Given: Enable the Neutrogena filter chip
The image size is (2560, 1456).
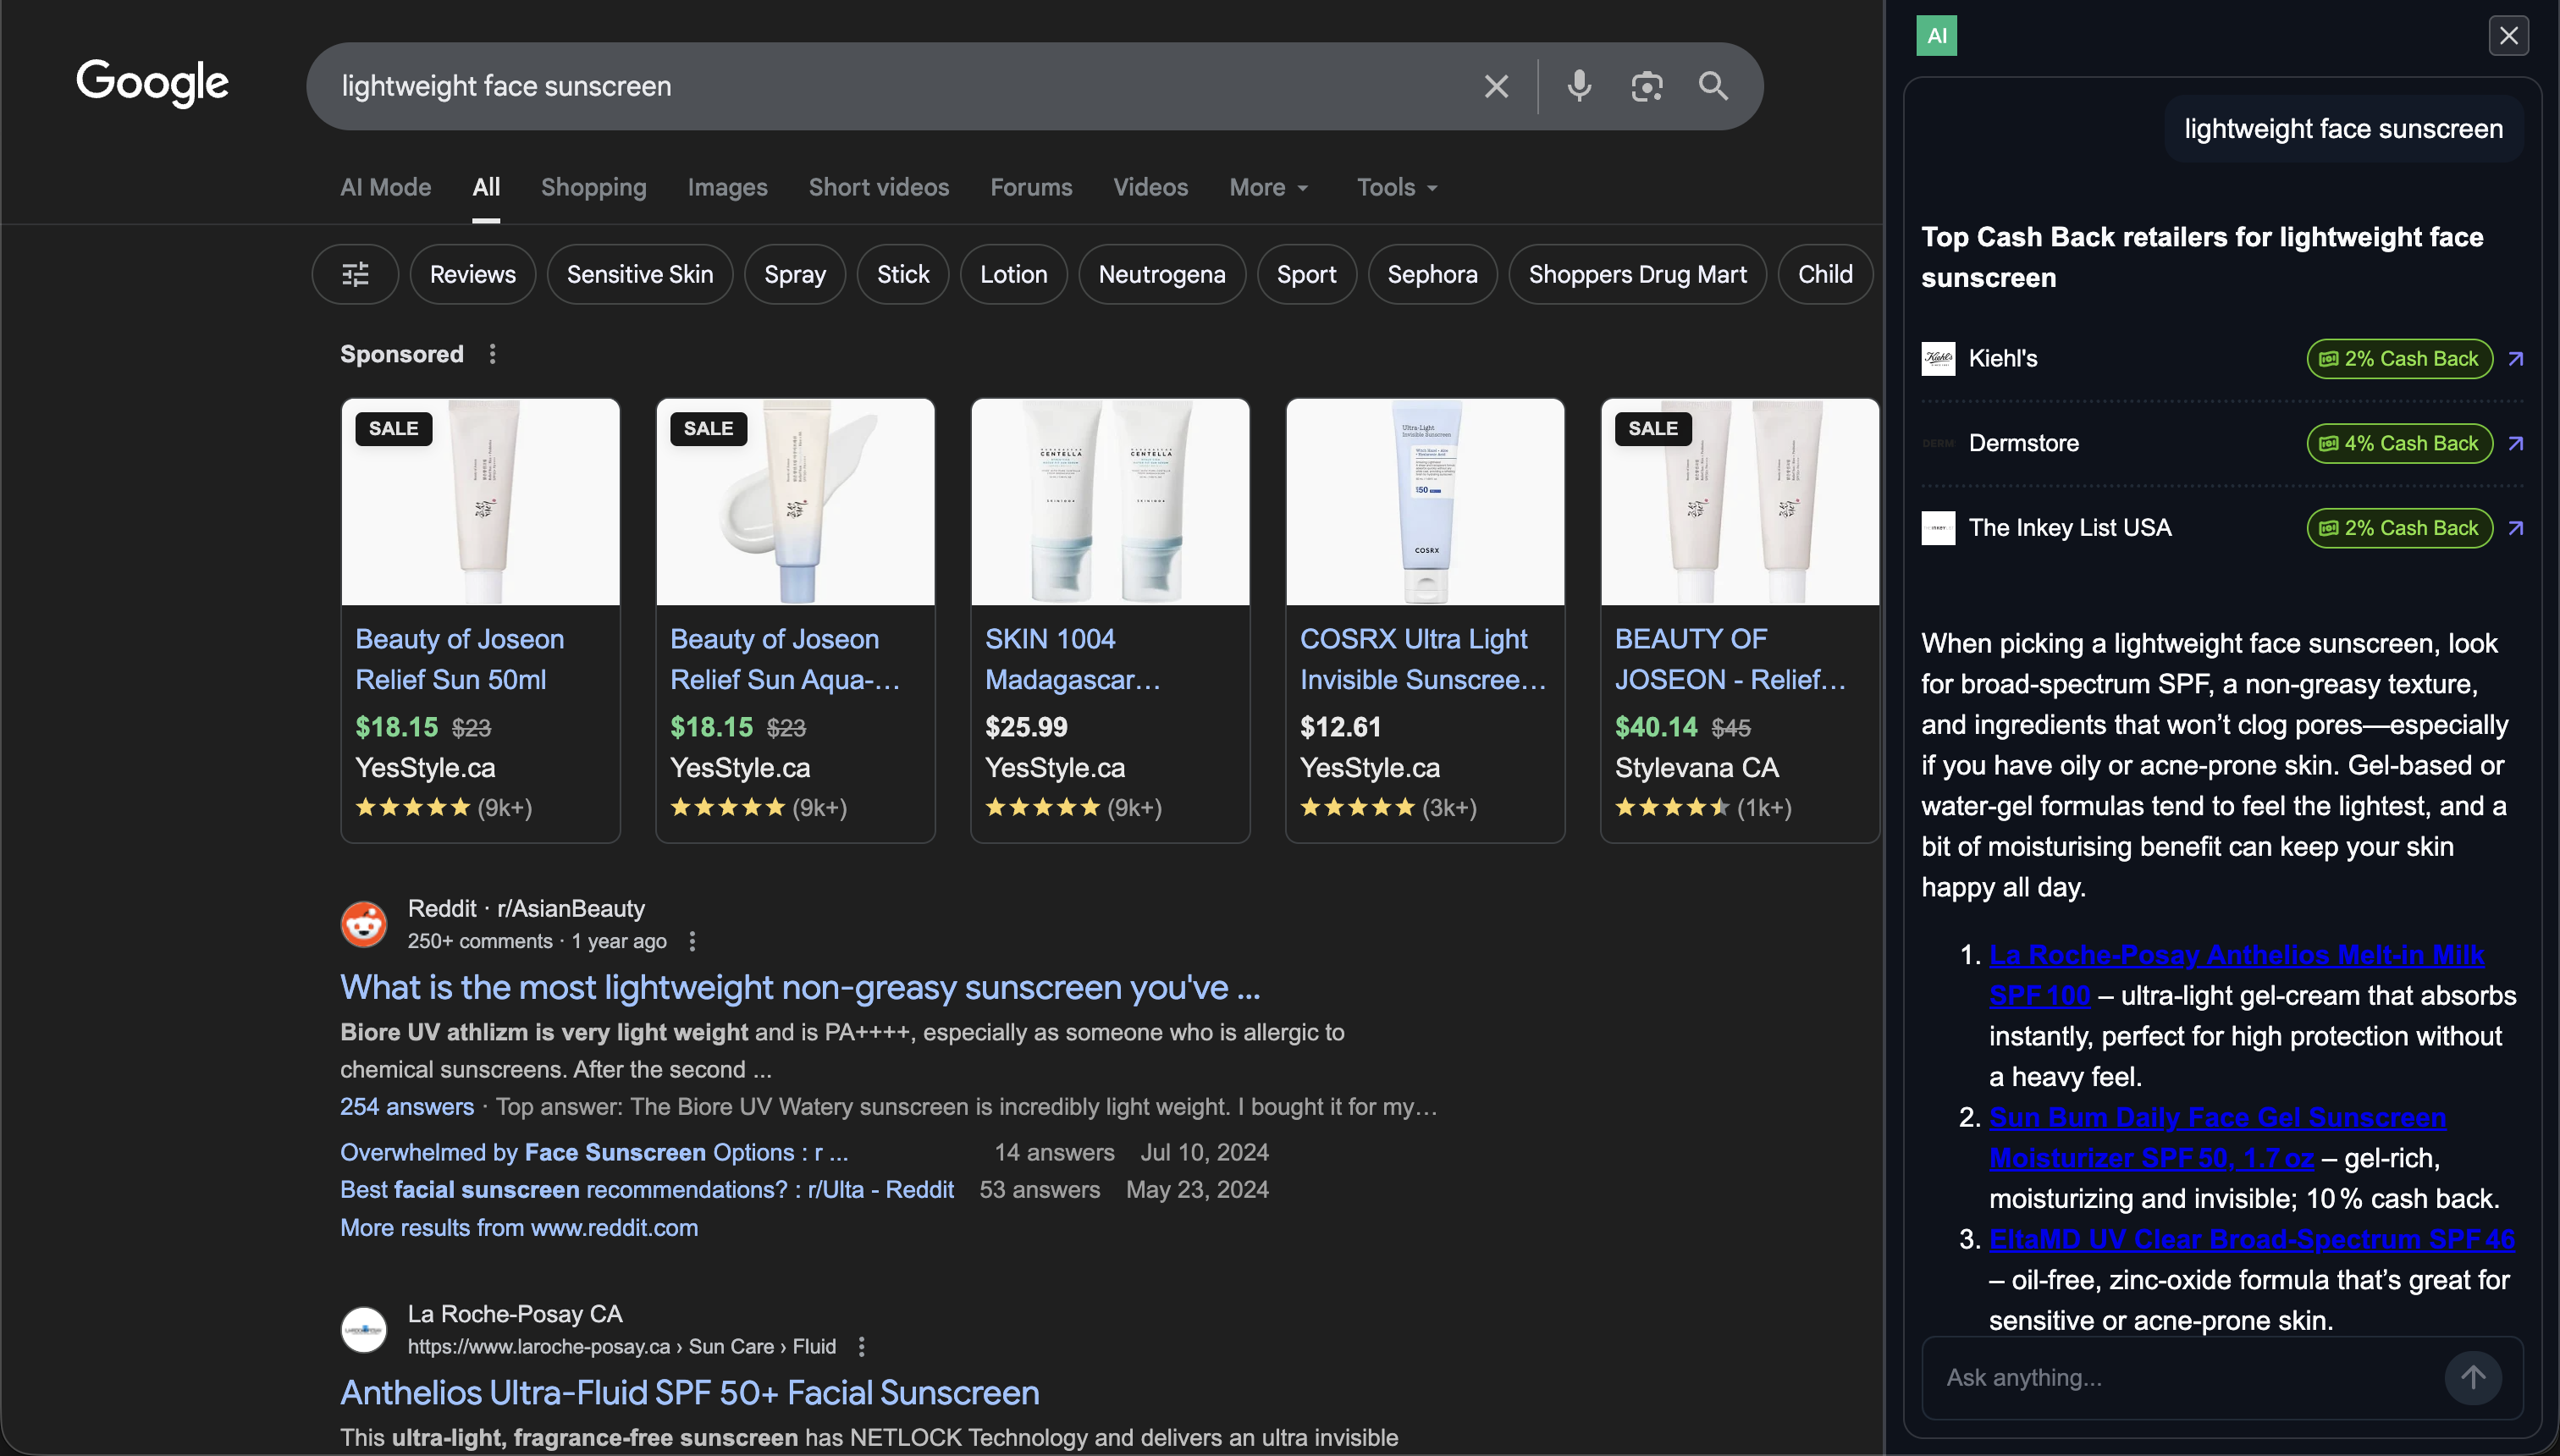Looking at the screenshot, I should point(1162,273).
